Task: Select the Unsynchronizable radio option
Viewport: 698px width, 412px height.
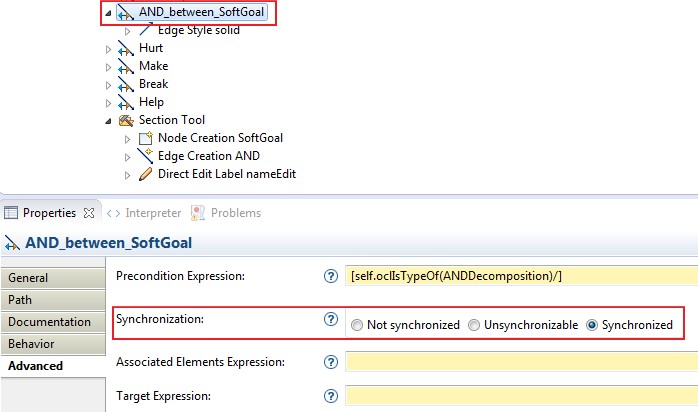Action: 474,325
